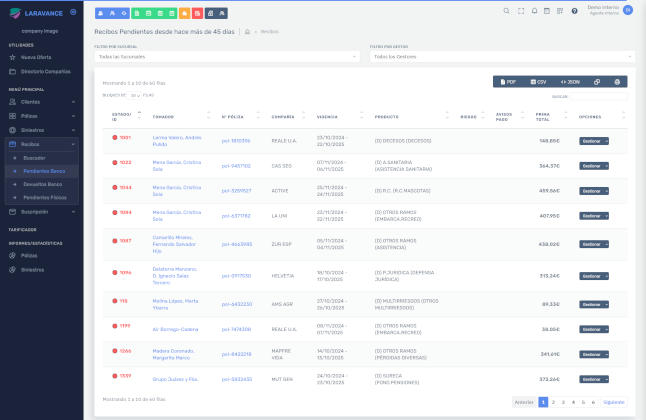646x420 pixels.
Task: Open the 'Todas las Sucursales' dropdown
Action: [x=225, y=56]
